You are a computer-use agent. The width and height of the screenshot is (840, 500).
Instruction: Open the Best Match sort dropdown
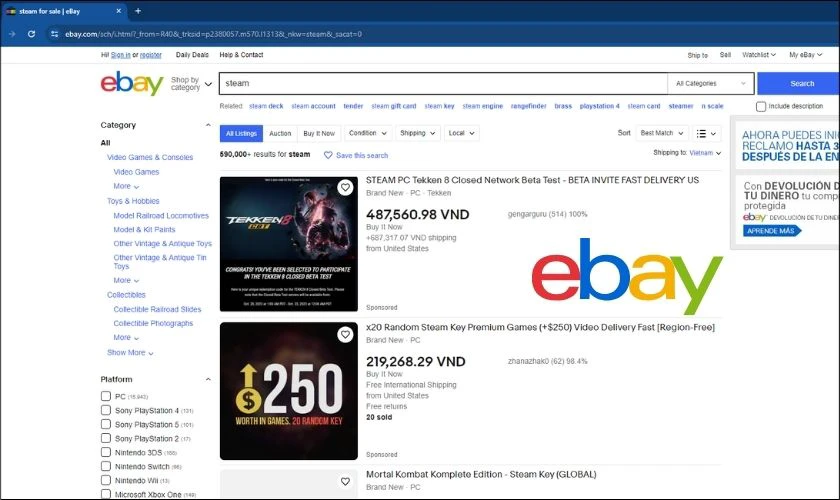click(x=662, y=133)
